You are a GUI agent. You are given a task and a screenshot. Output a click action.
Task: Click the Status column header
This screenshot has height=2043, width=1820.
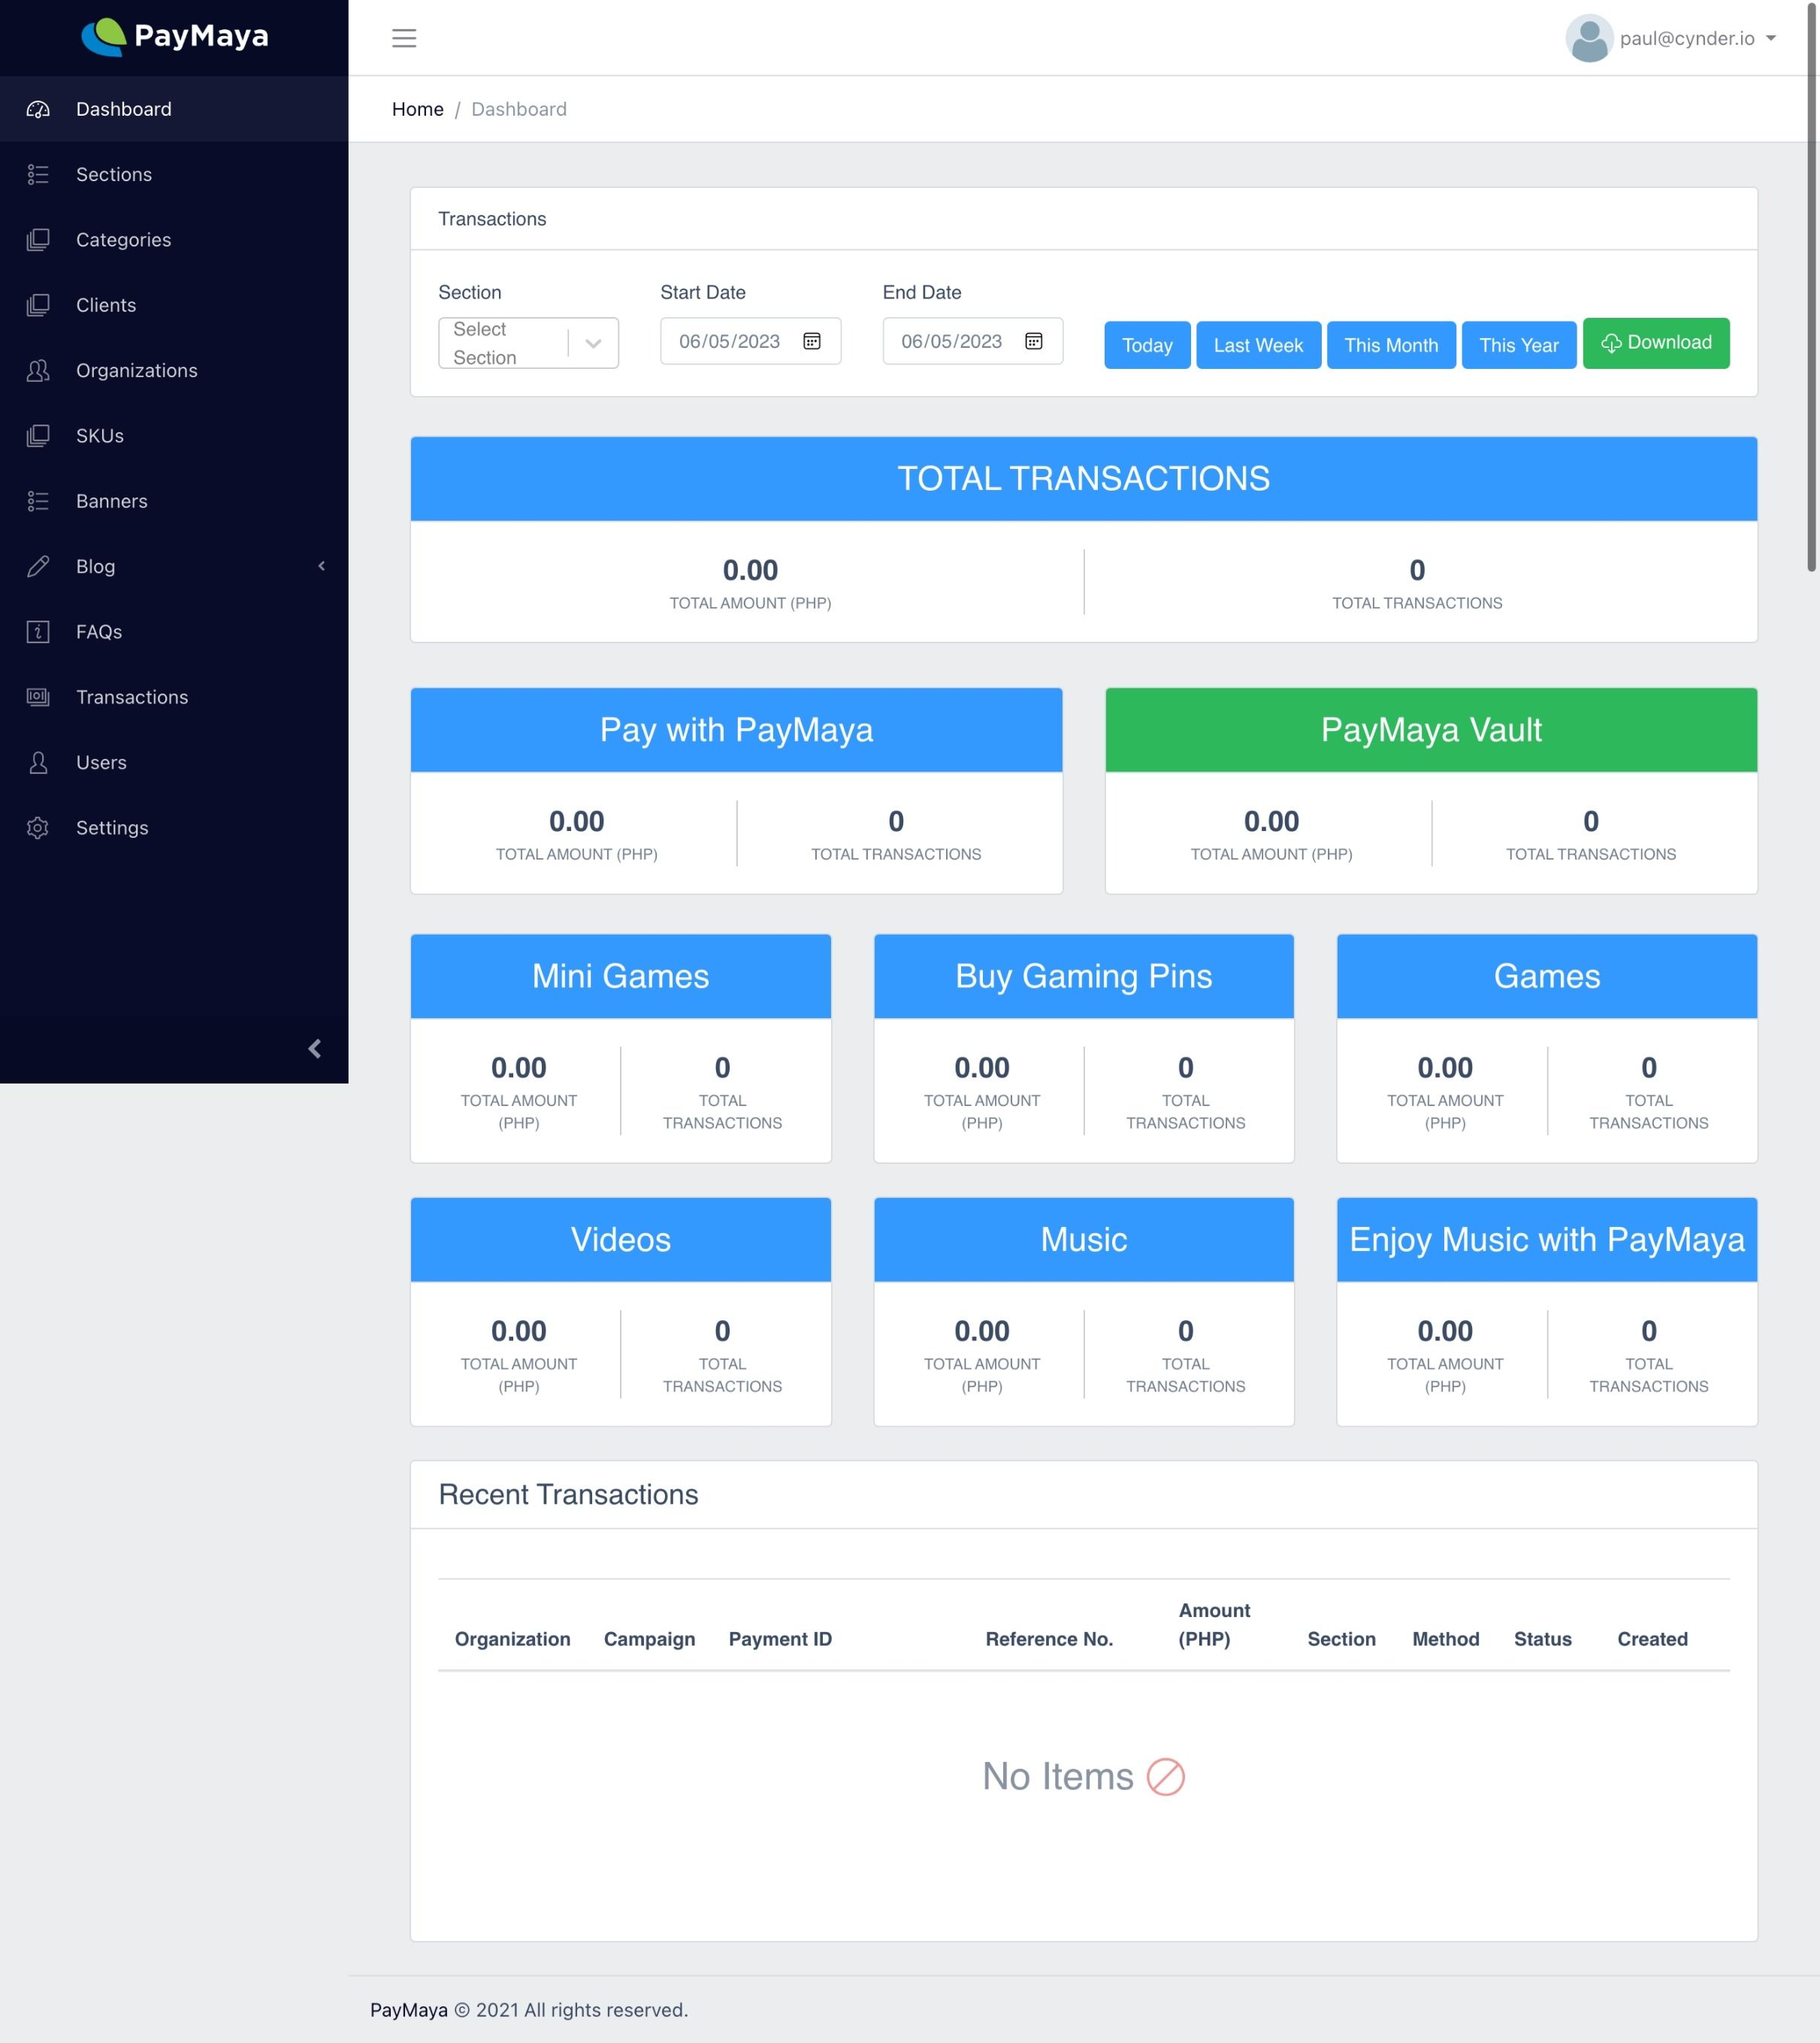[x=1542, y=1639]
